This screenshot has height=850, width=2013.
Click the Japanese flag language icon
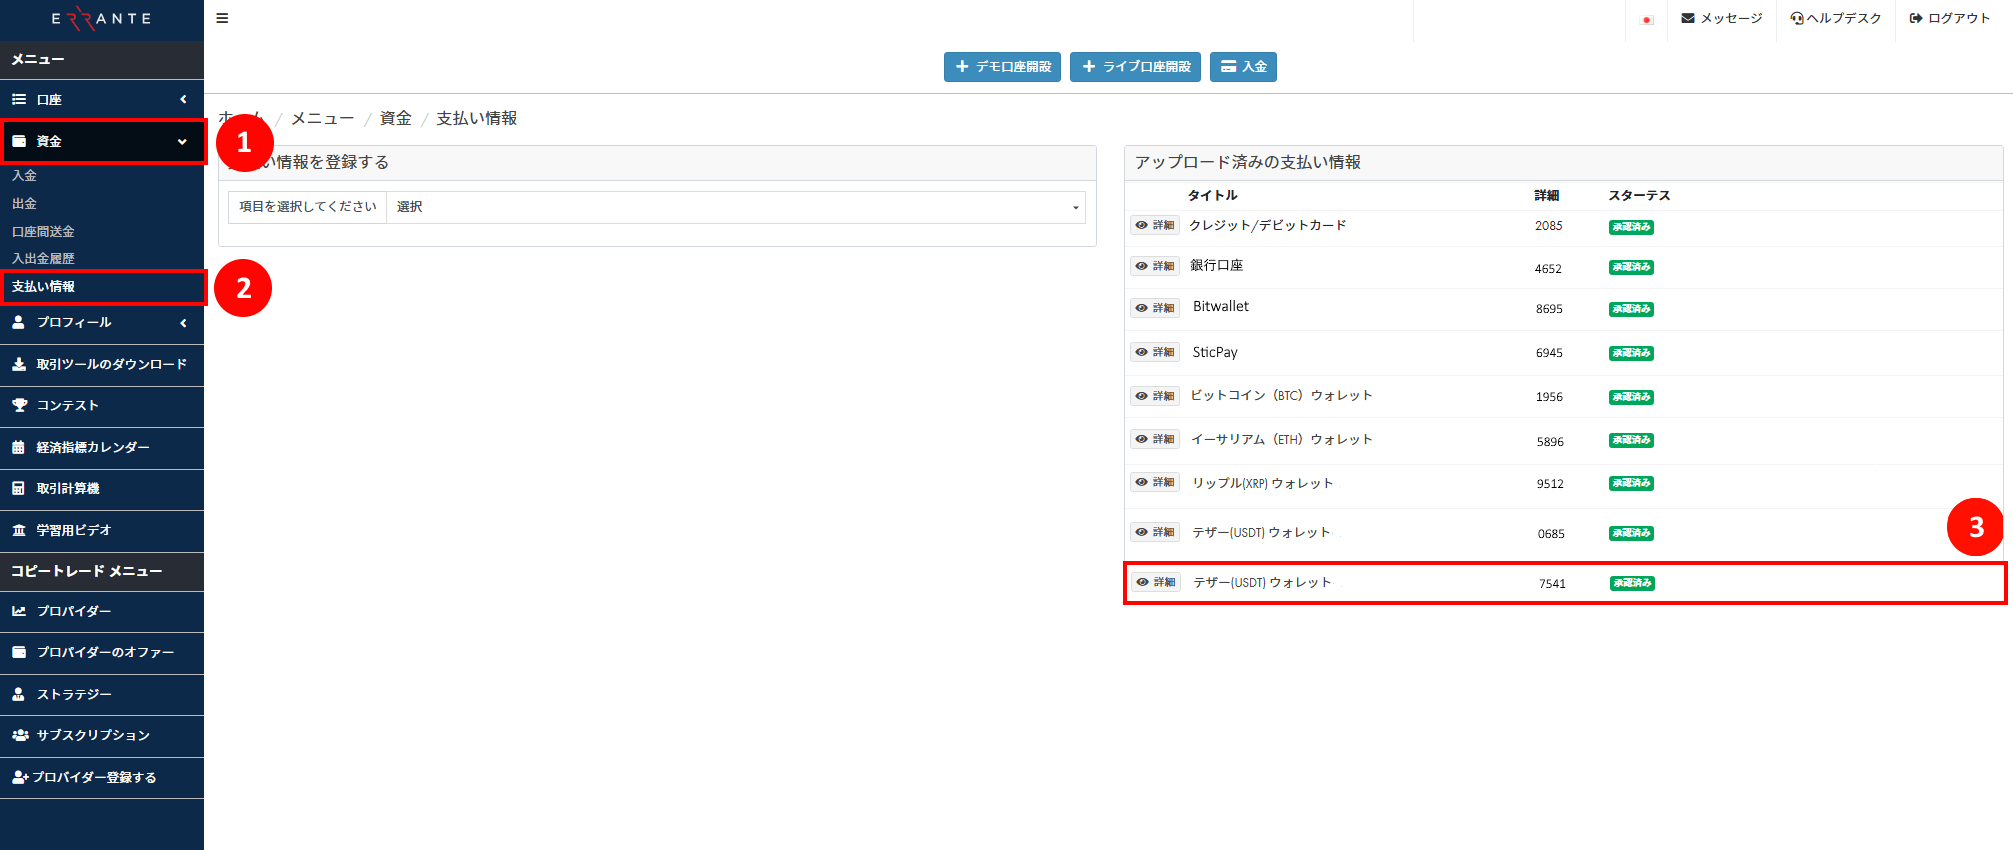click(x=1646, y=19)
